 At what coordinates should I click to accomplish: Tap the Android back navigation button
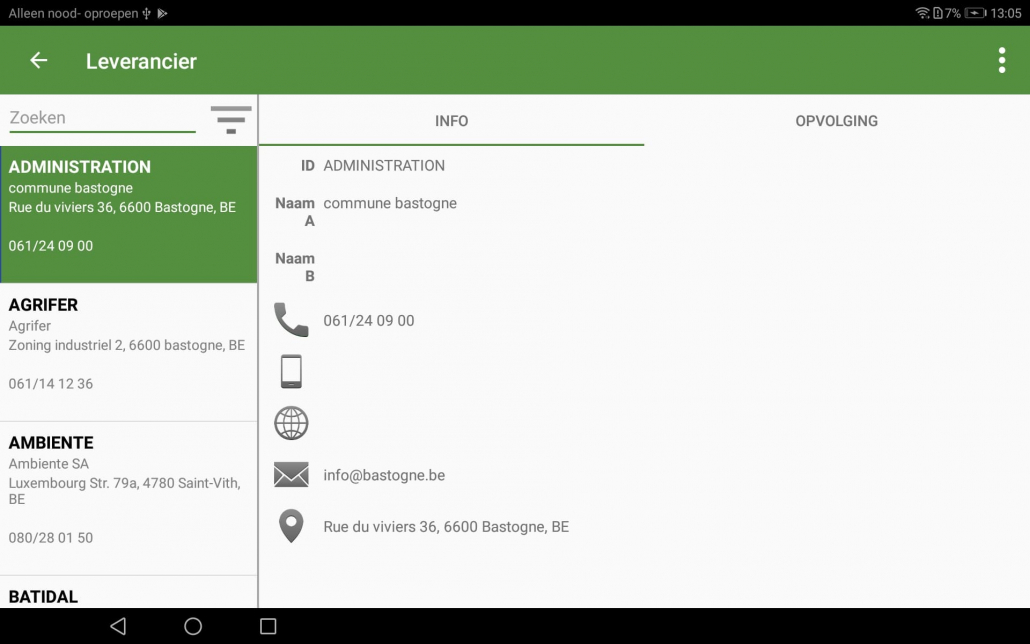(x=118, y=626)
